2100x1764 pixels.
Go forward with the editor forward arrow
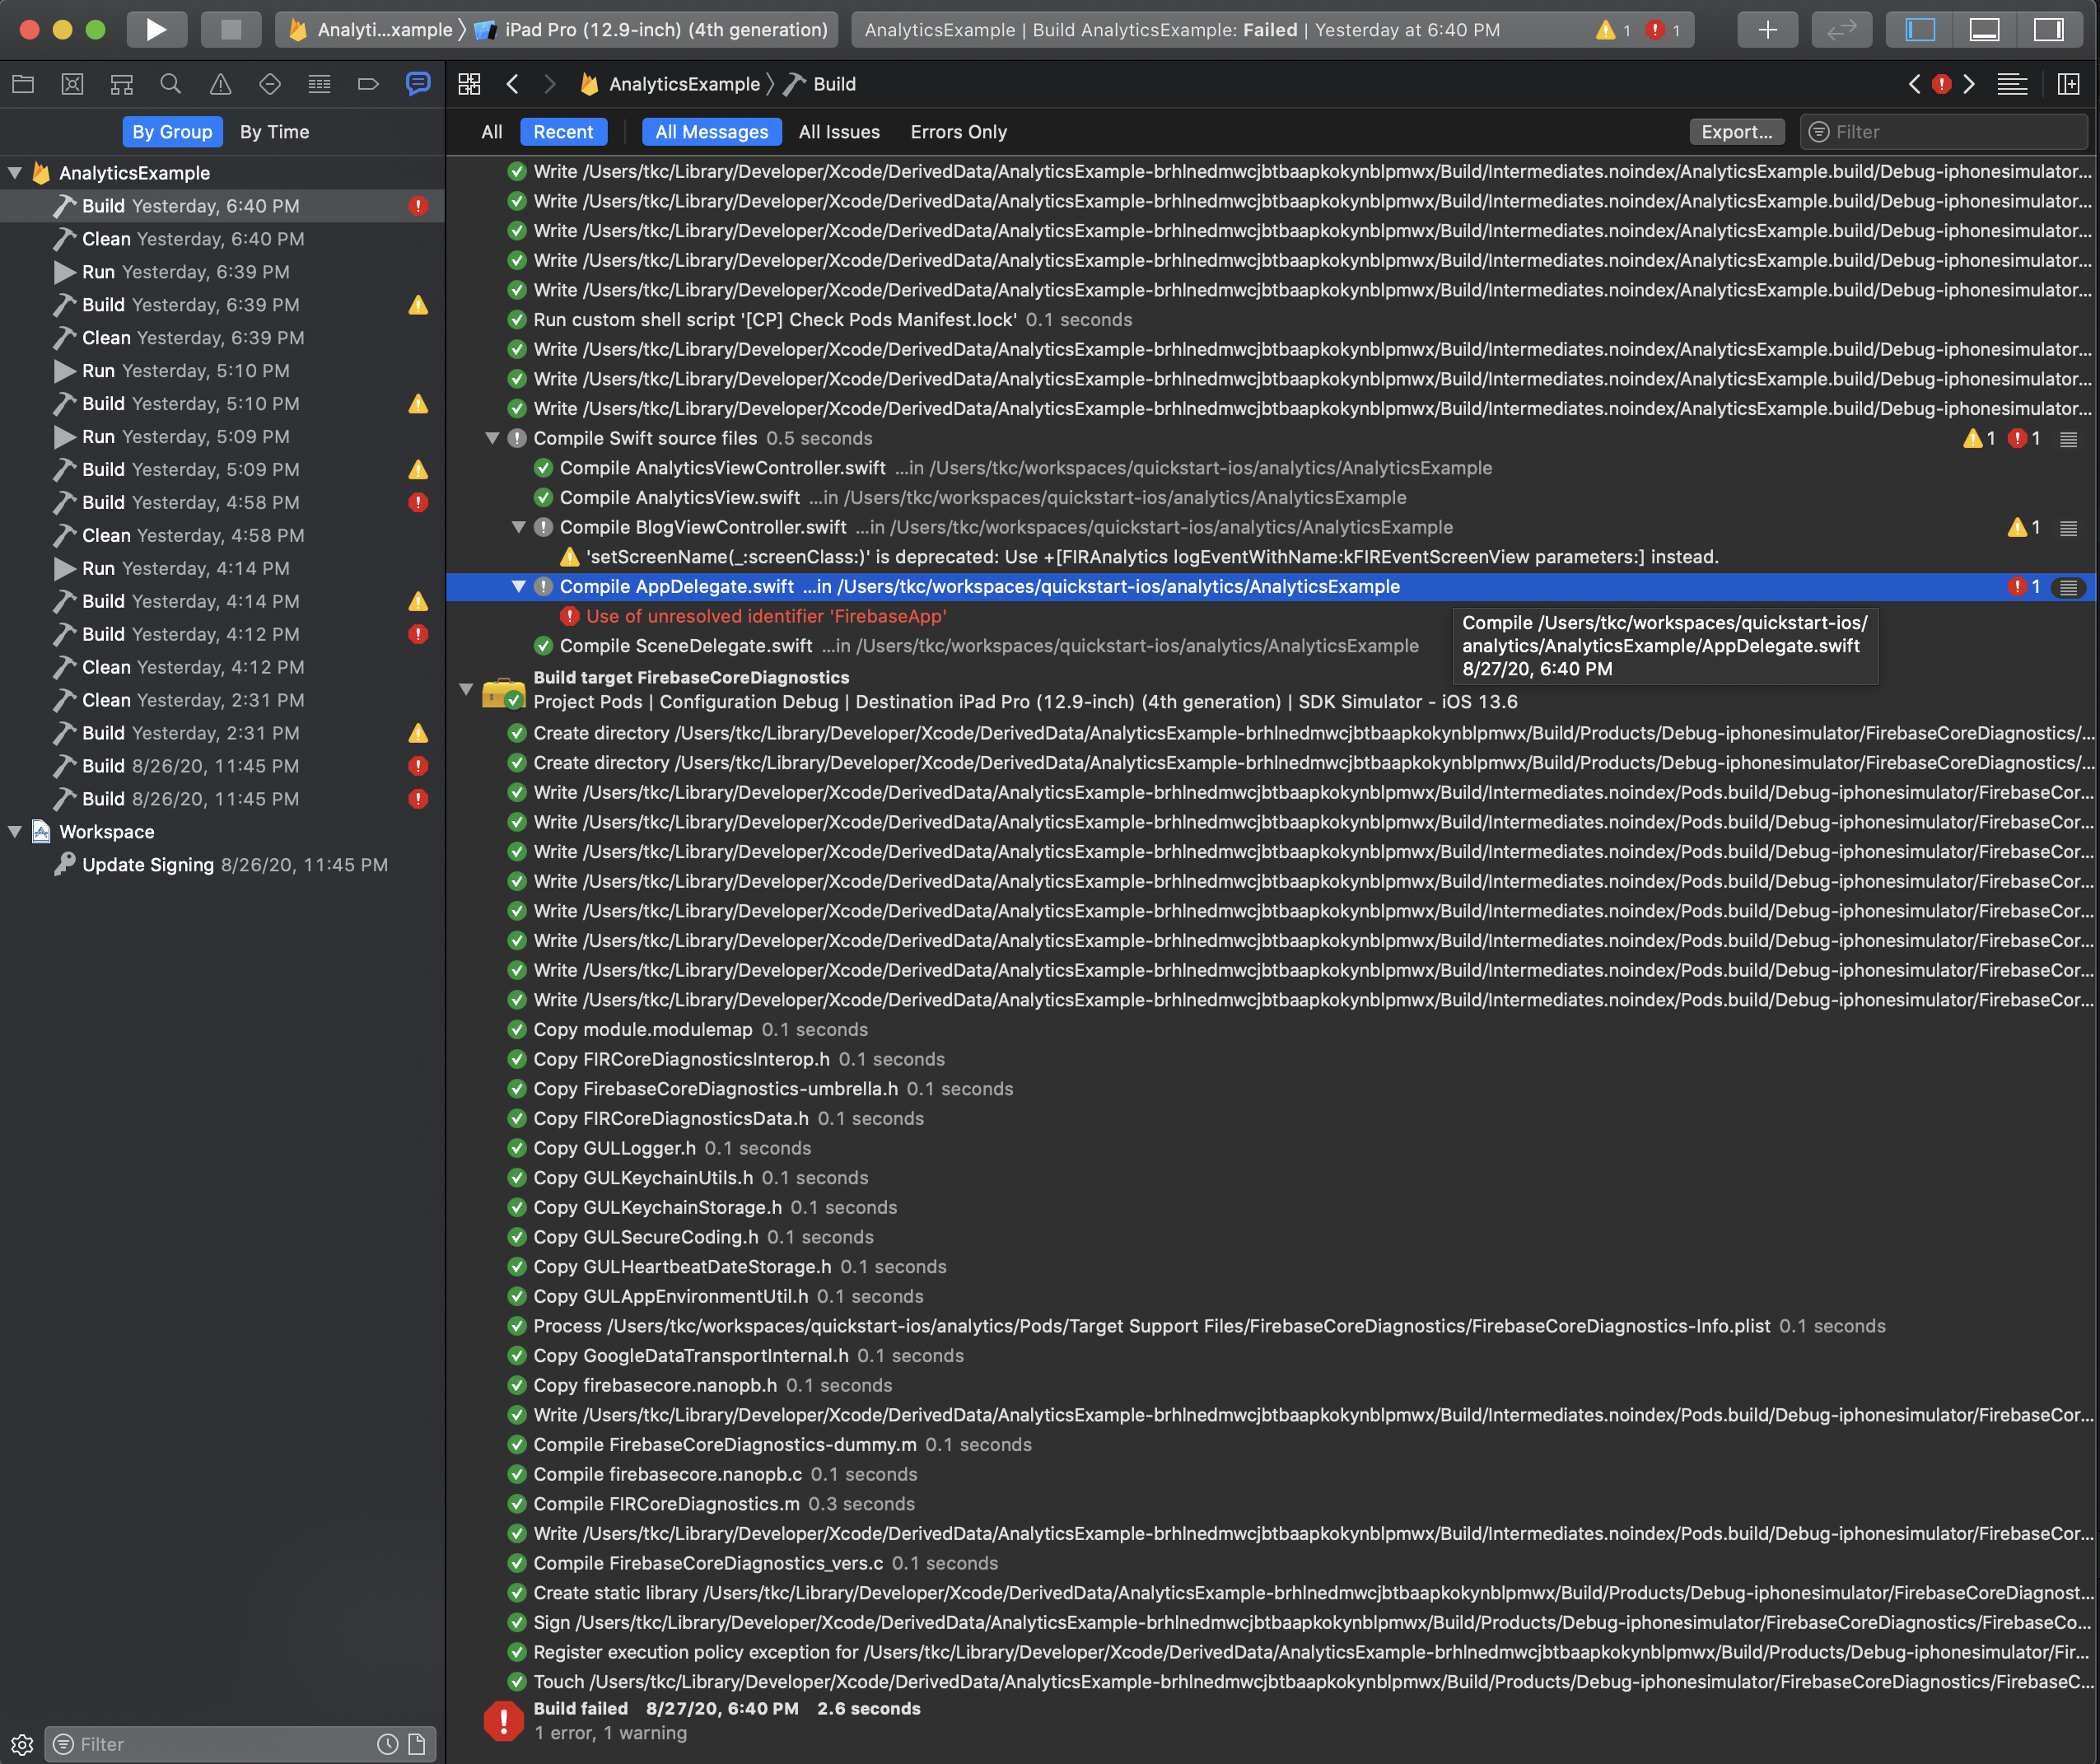[549, 84]
